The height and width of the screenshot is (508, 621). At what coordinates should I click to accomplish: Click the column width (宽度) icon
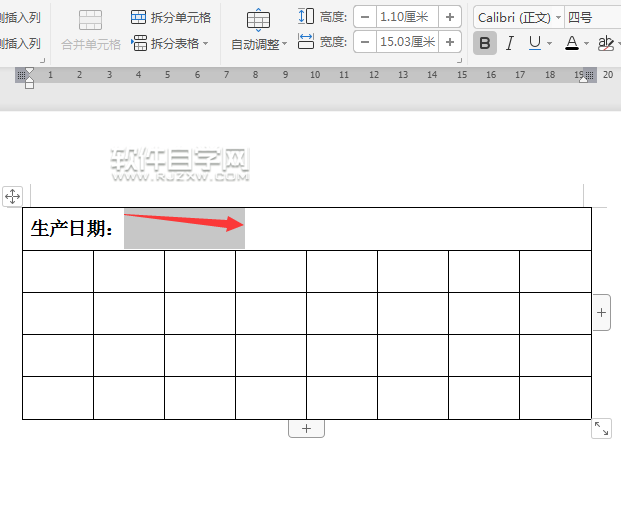coord(306,41)
